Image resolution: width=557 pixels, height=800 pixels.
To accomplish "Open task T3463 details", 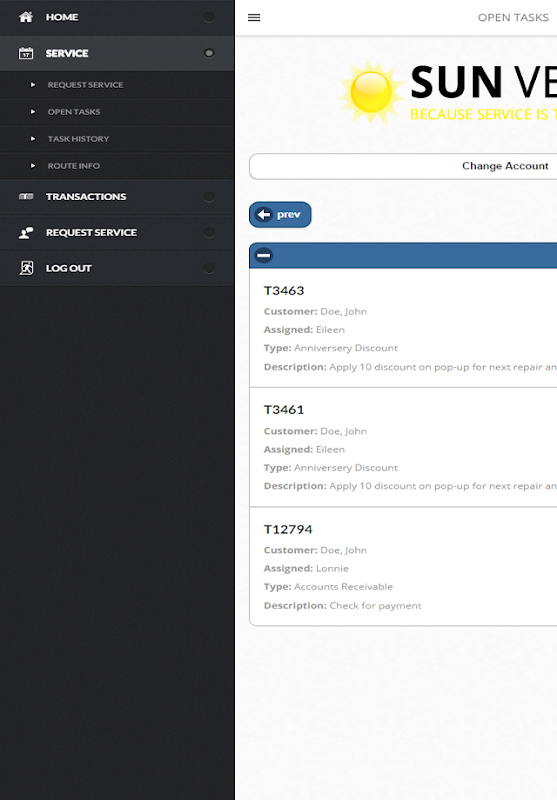I will coord(403,328).
